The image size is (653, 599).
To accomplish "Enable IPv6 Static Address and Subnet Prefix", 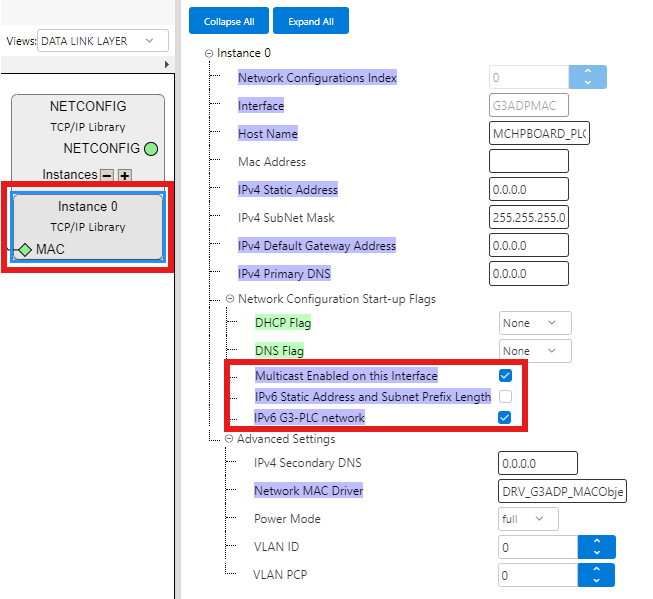I will (x=505, y=397).
